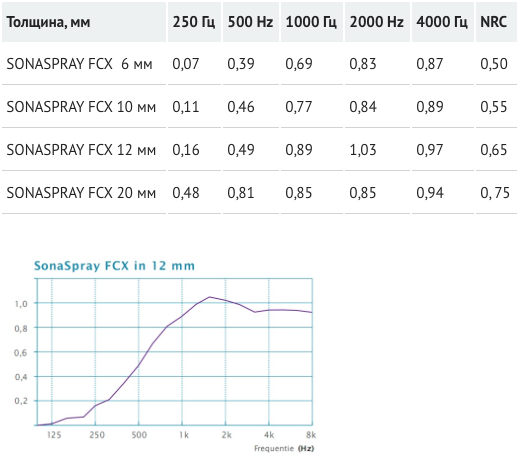
Task: Click the 8k label on chart x-axis
Action: (x=311, y=435)
